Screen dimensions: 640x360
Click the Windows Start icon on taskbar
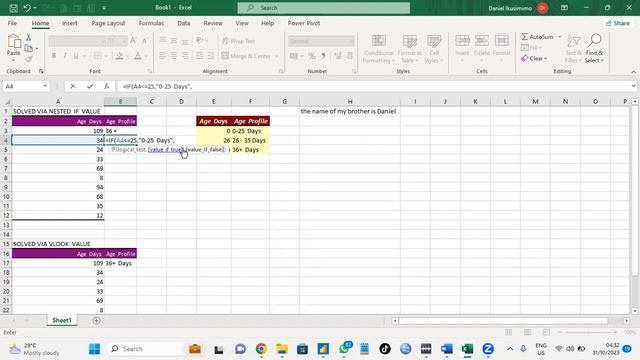[x=94, y=349]
